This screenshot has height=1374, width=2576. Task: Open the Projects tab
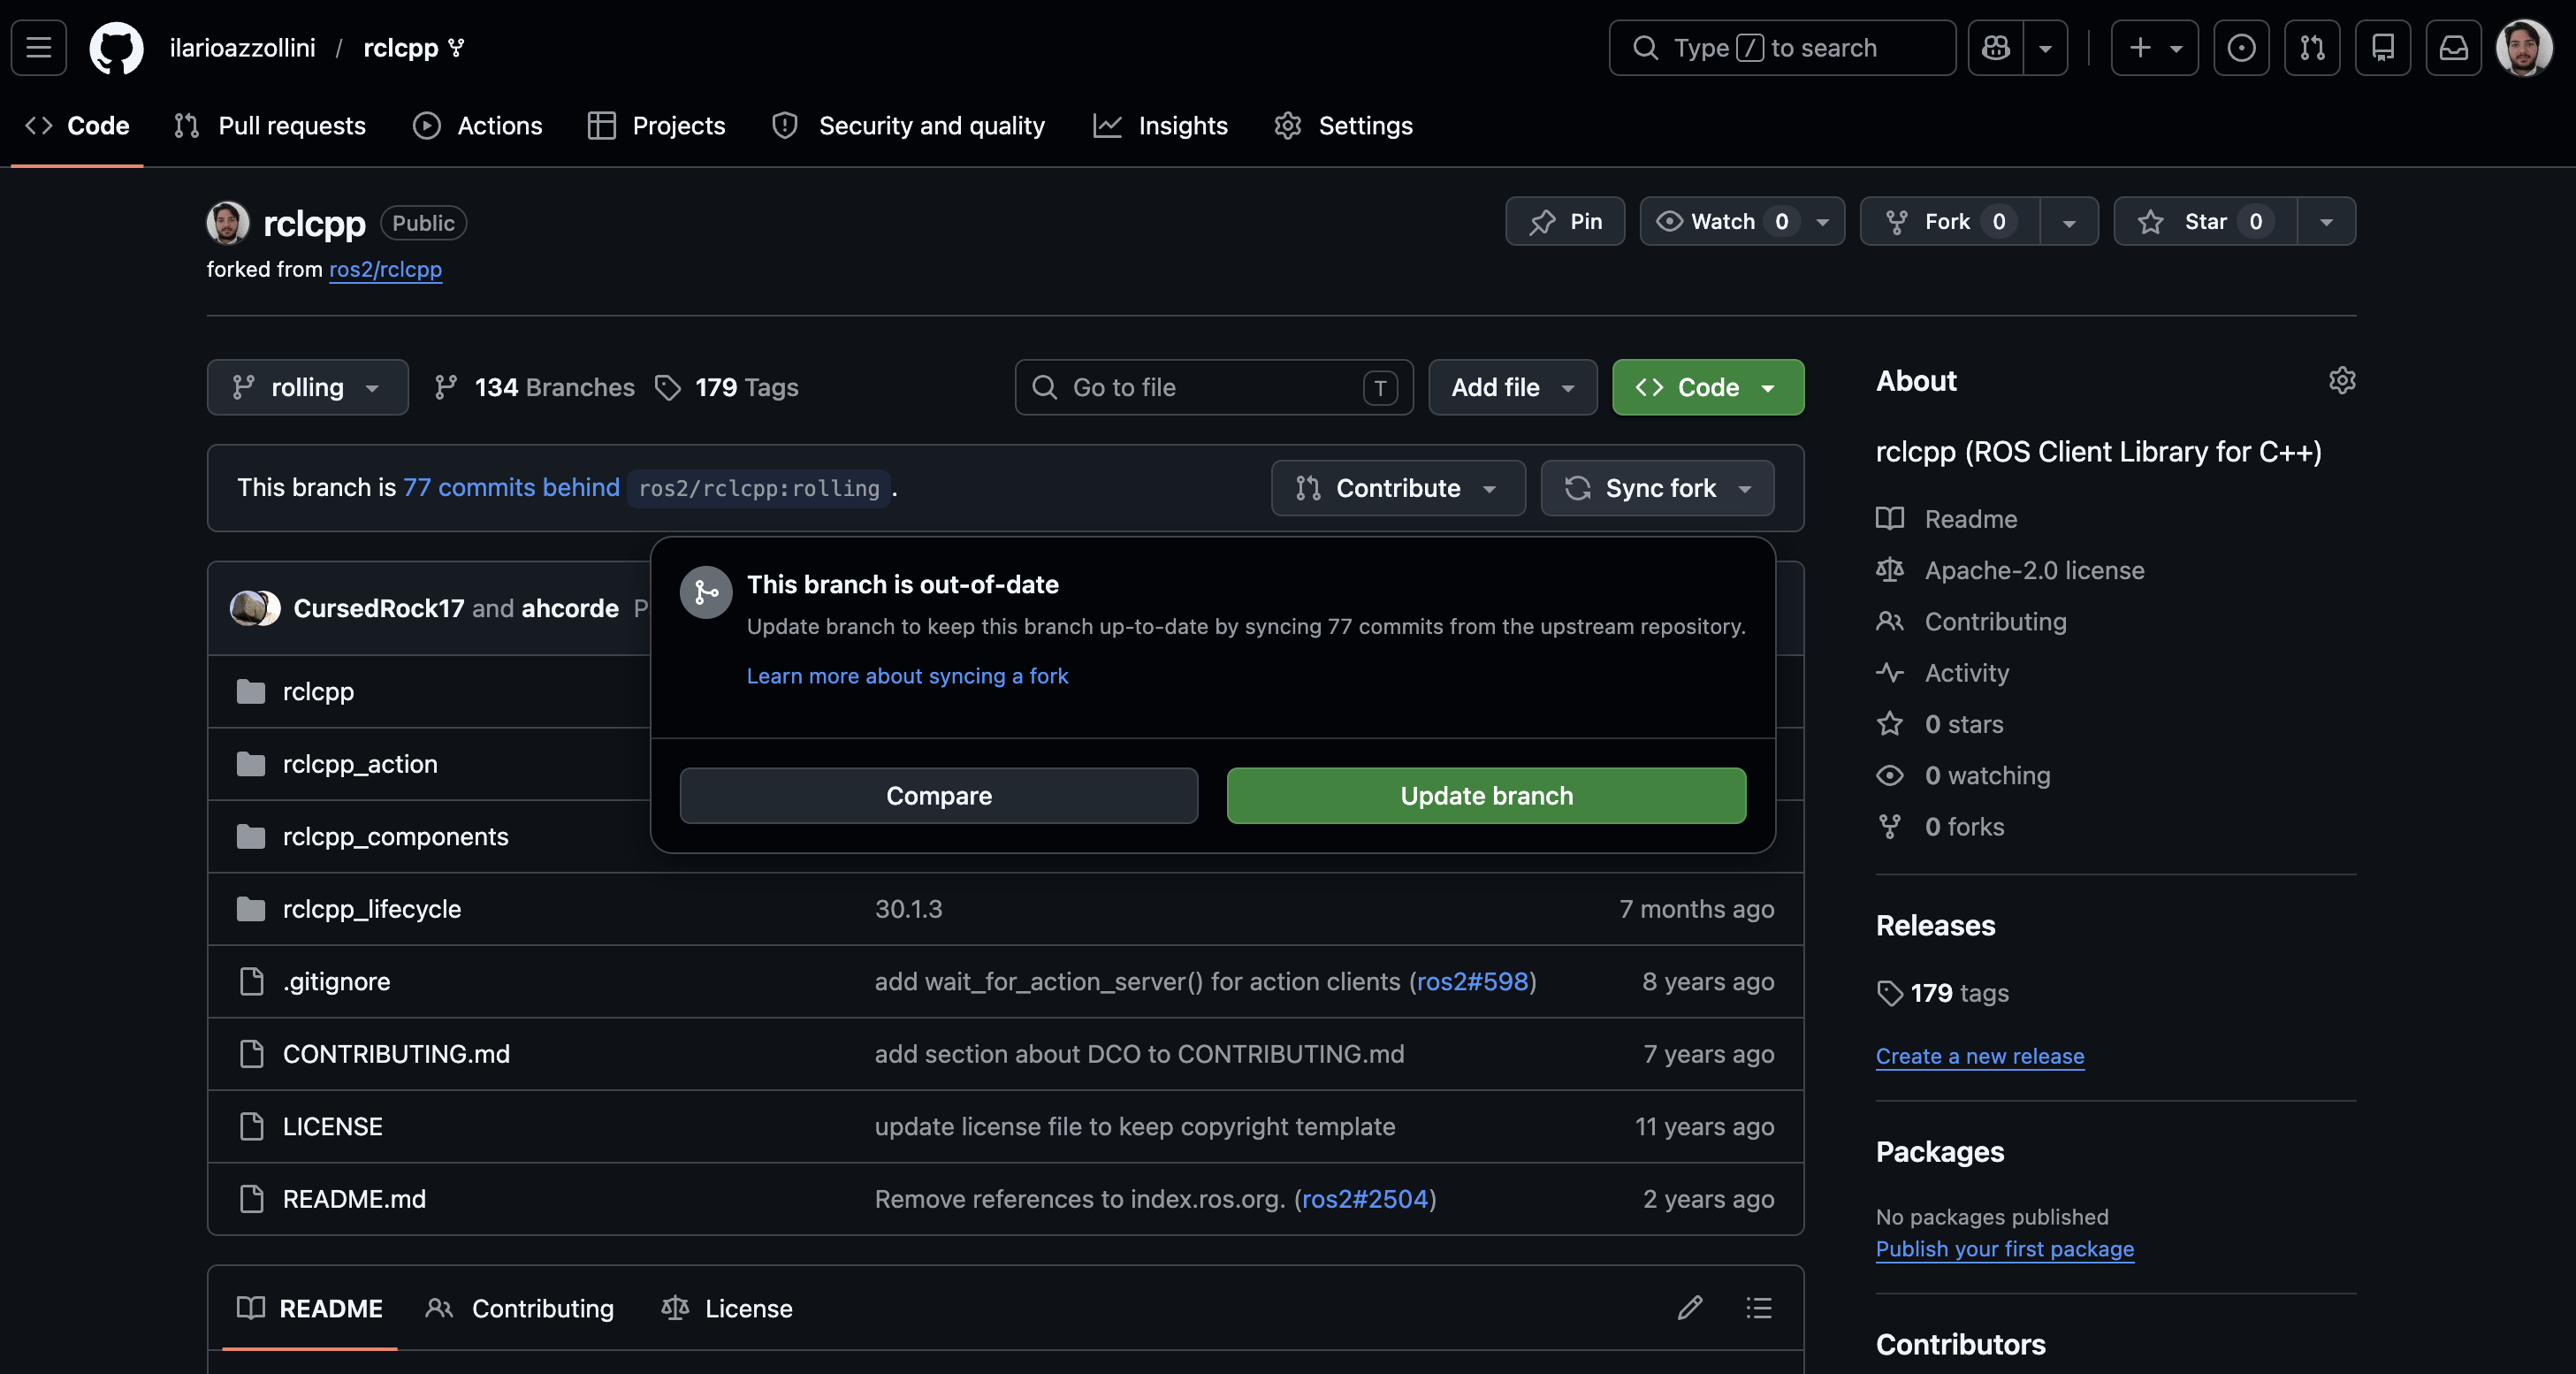(657, 126)
